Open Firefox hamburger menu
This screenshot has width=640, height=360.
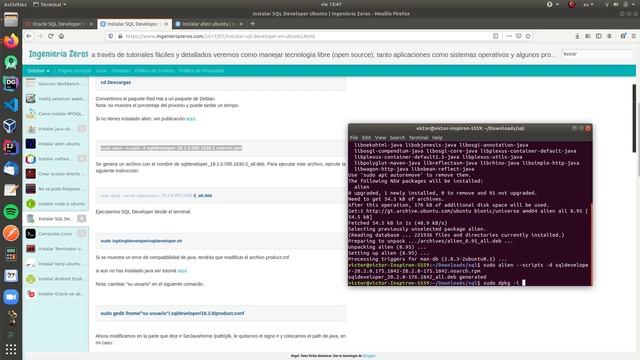point(633,36)
